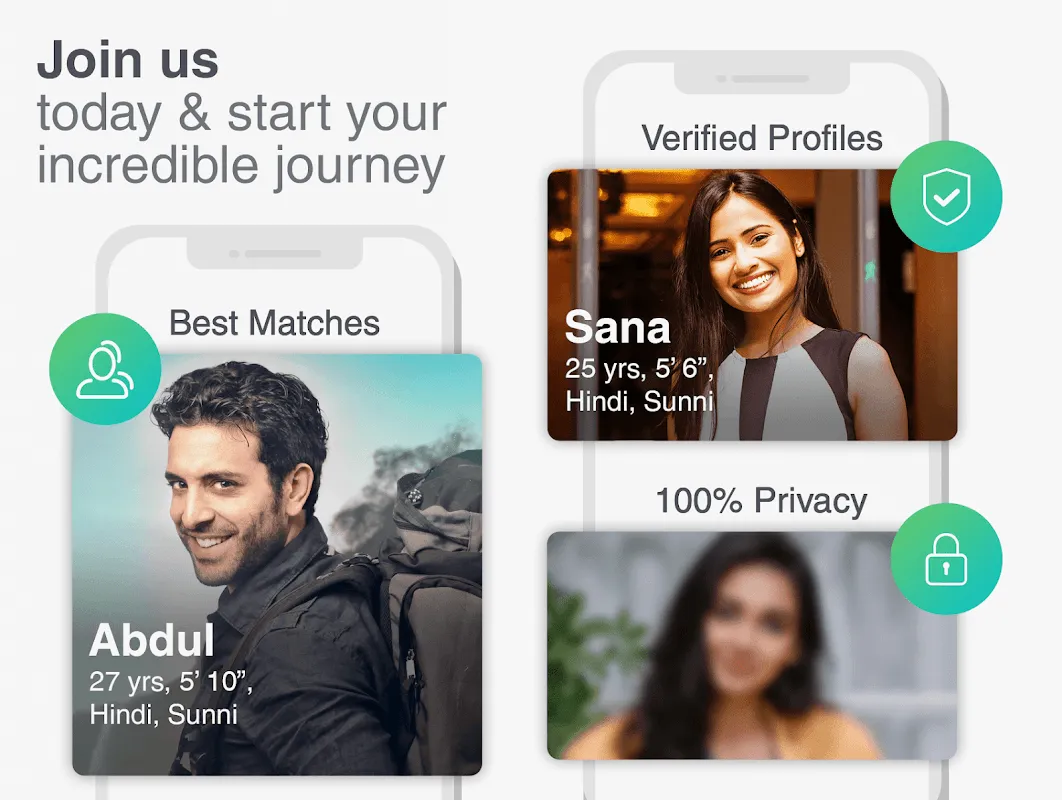The width and height of the screenshot is (1062, 800).
Task: Open Abdul's profile card
Action: (x=277, y=564)
